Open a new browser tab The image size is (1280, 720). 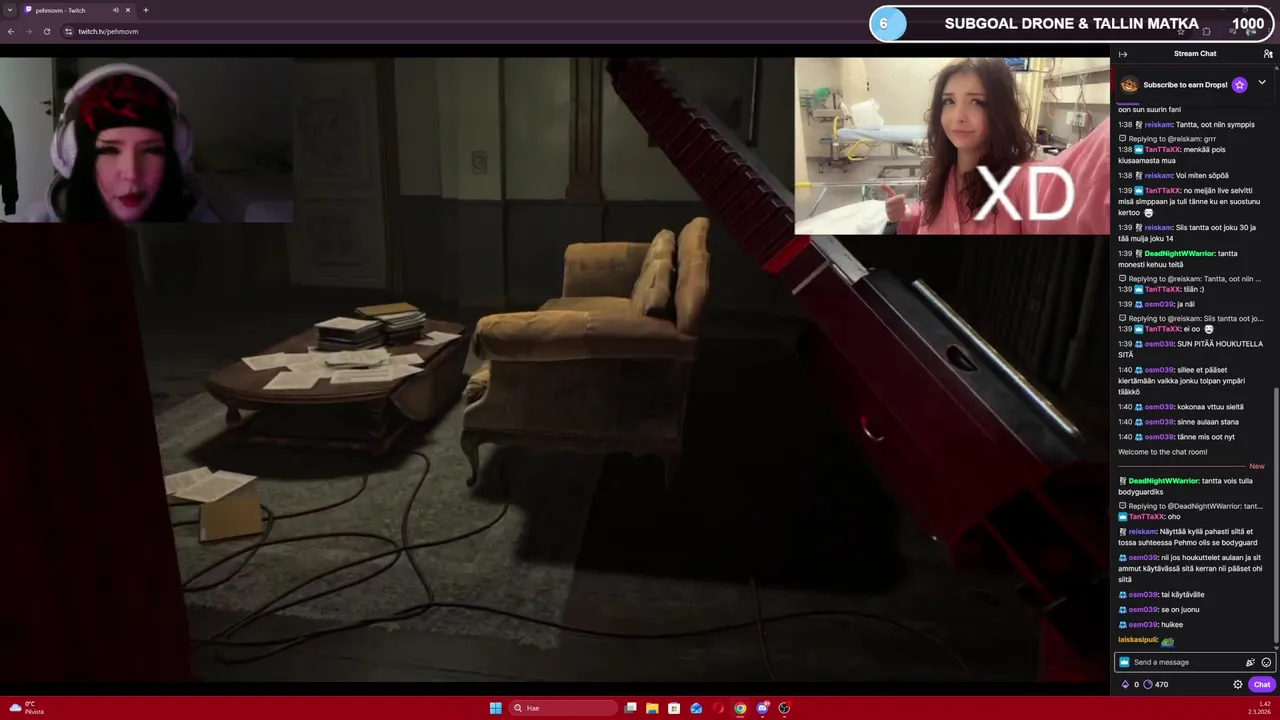(x=146, y=10)
